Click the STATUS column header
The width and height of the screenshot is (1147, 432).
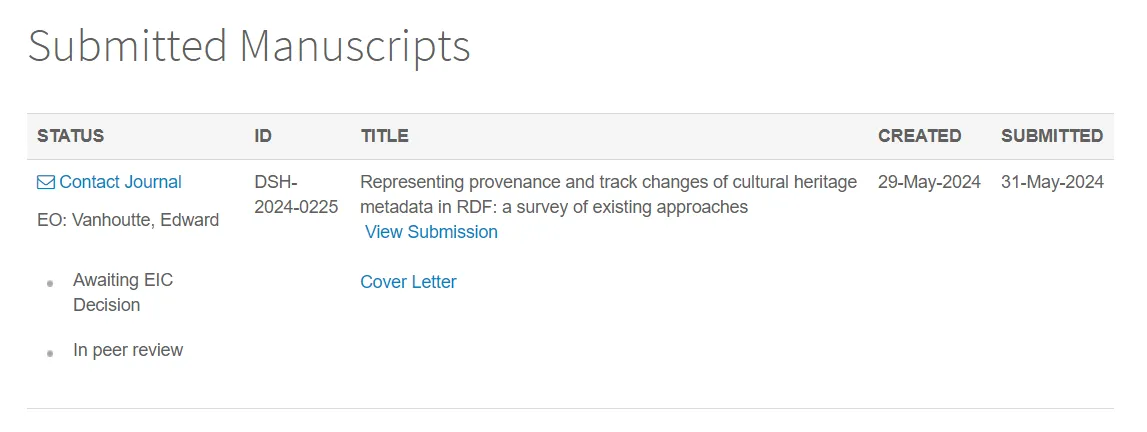70,136
